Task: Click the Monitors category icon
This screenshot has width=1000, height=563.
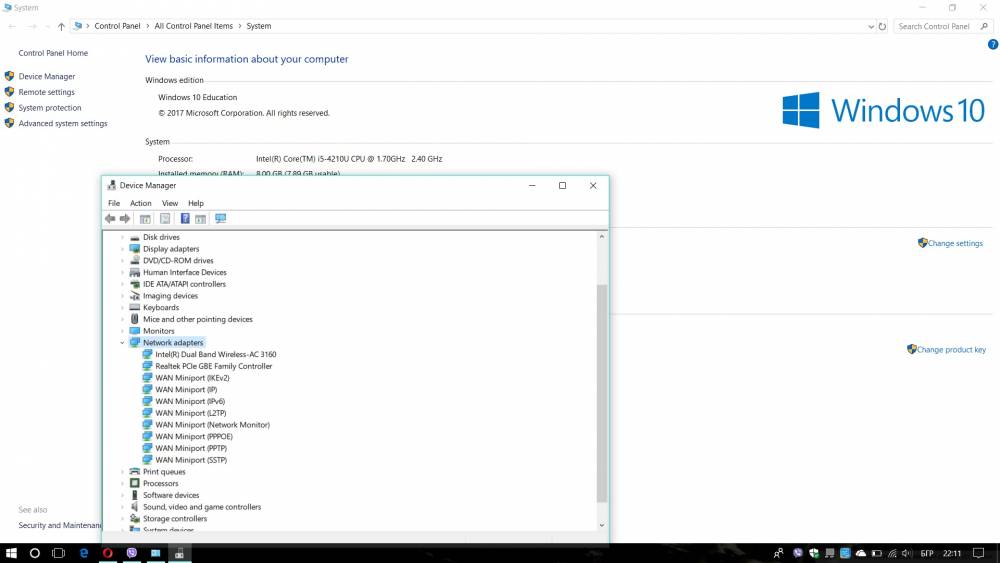Action: pyautogui.click(x=135, y=331)
